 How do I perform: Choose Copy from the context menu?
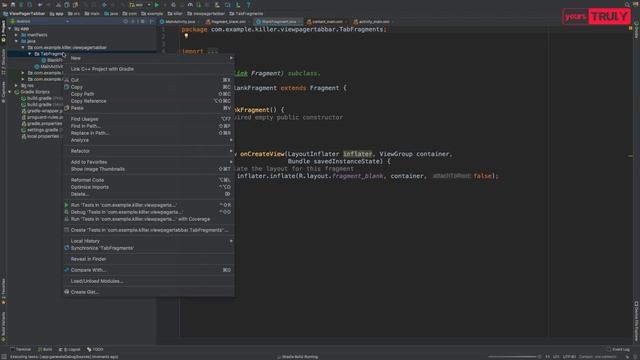[149, 87]
